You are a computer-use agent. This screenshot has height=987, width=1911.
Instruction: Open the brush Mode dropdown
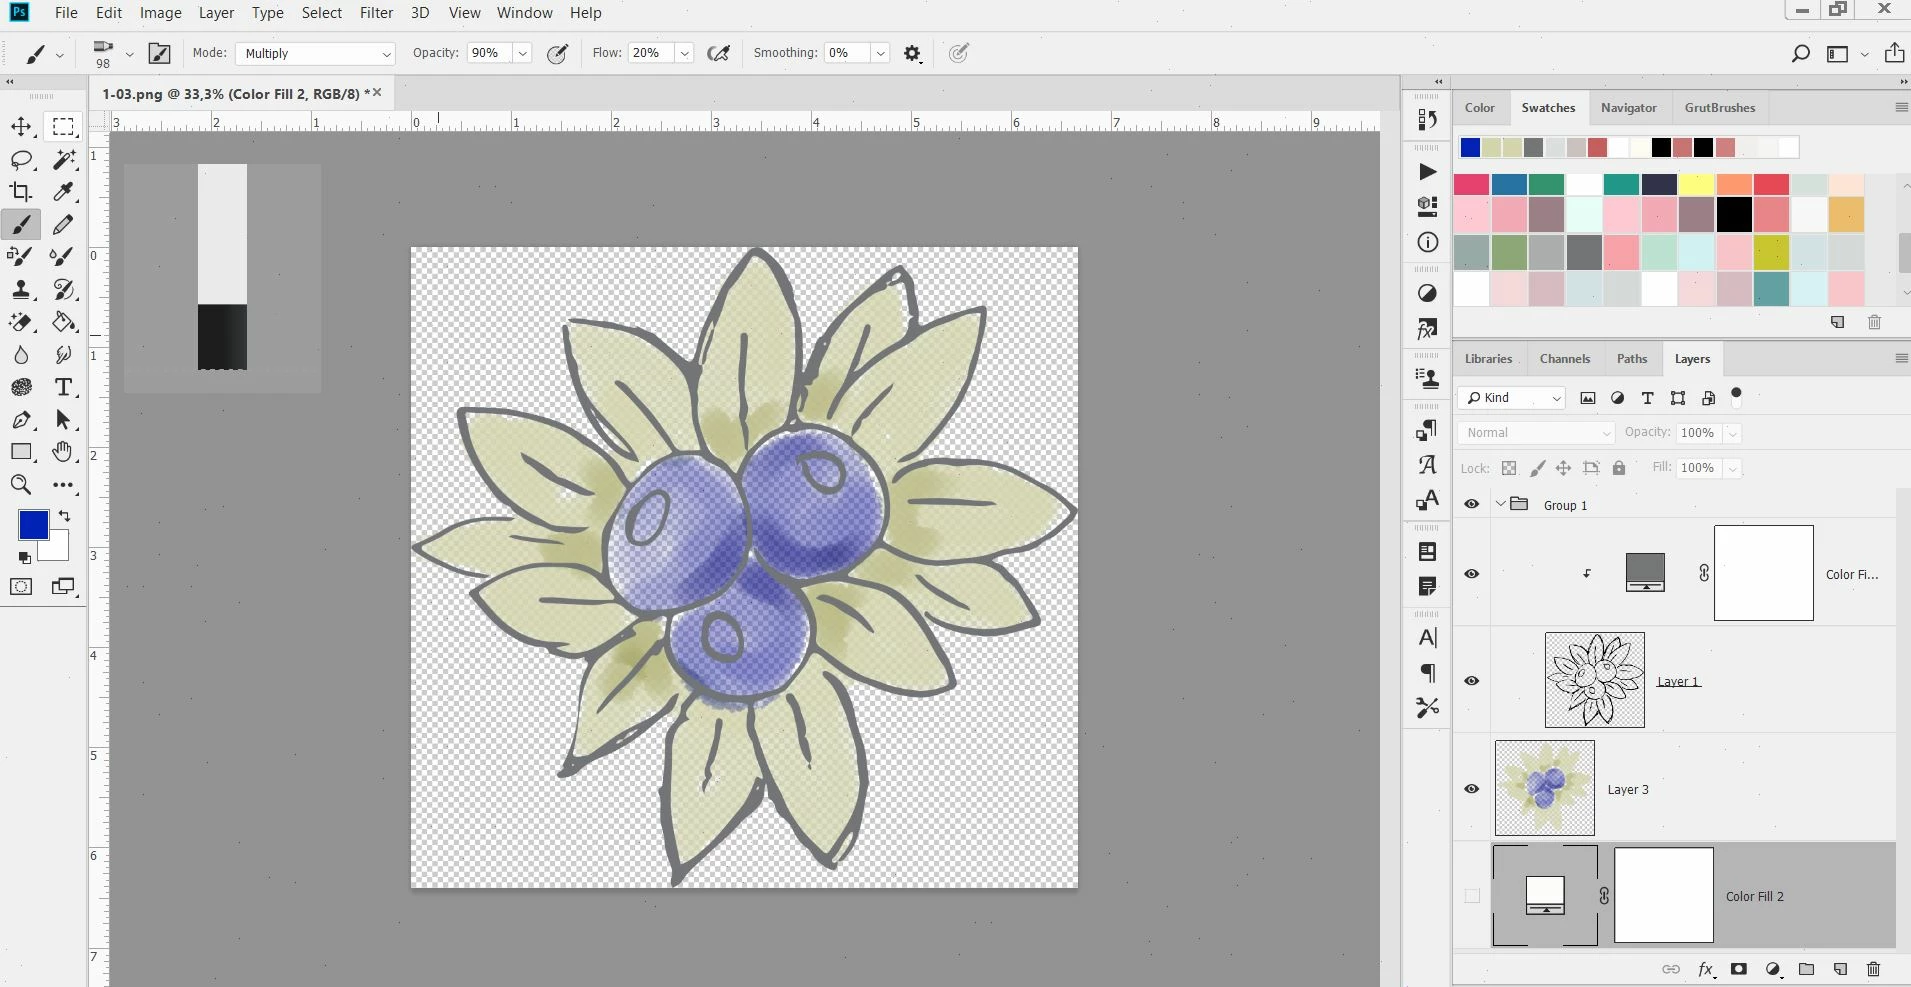(316, 54)
